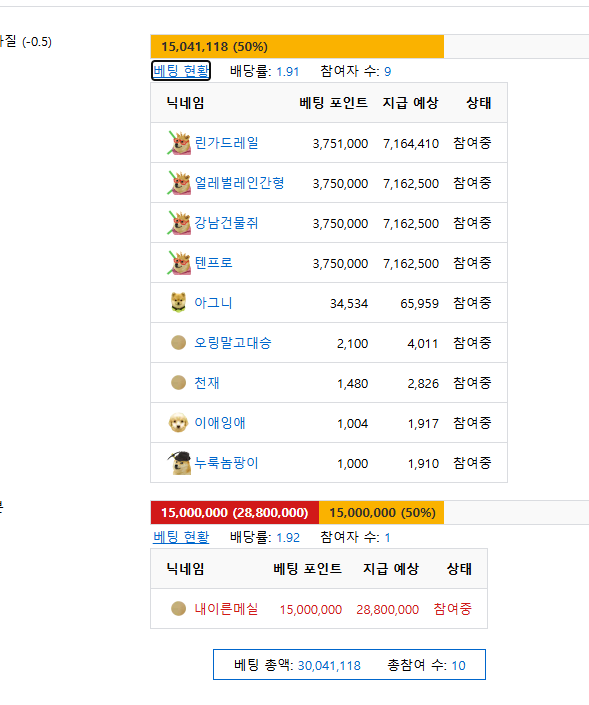Click expected payout 2,826
The height and width of the screenshot is (705, 589).
coord(423,384)
